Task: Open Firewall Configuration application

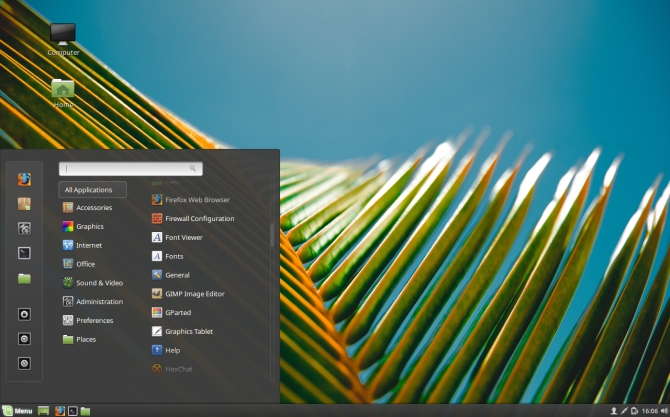Action: coord(199,218)
